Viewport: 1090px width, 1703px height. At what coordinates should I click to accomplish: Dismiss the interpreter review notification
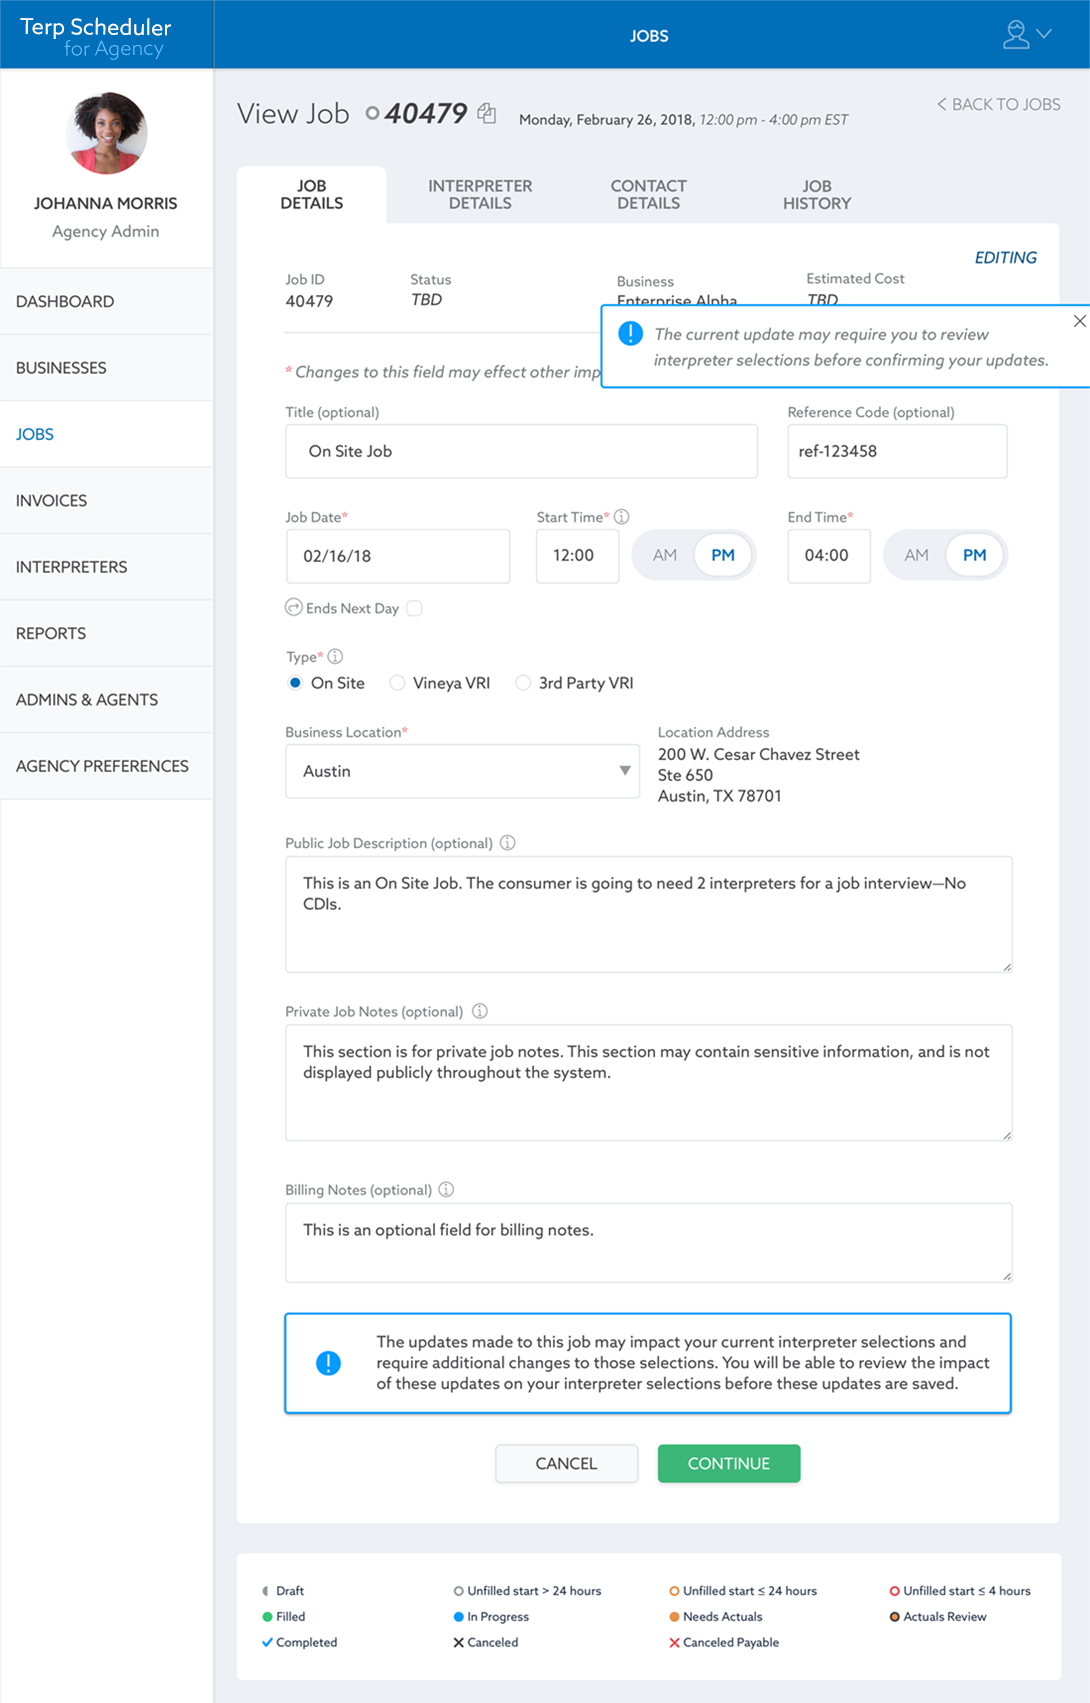point(1079,321)
